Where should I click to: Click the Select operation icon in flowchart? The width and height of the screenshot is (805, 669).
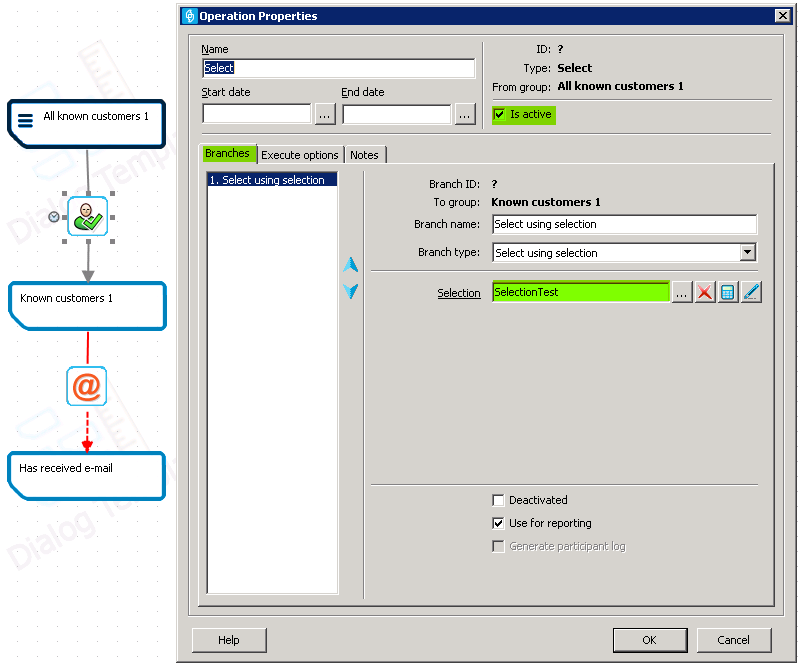coord(87,216)
